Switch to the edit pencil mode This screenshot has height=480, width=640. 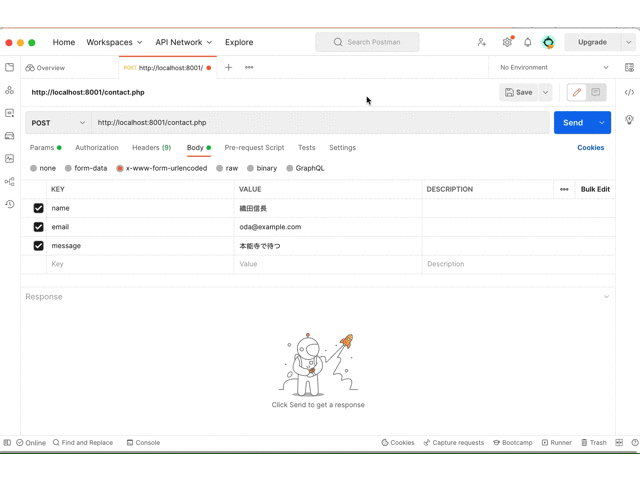pos(576,92)
